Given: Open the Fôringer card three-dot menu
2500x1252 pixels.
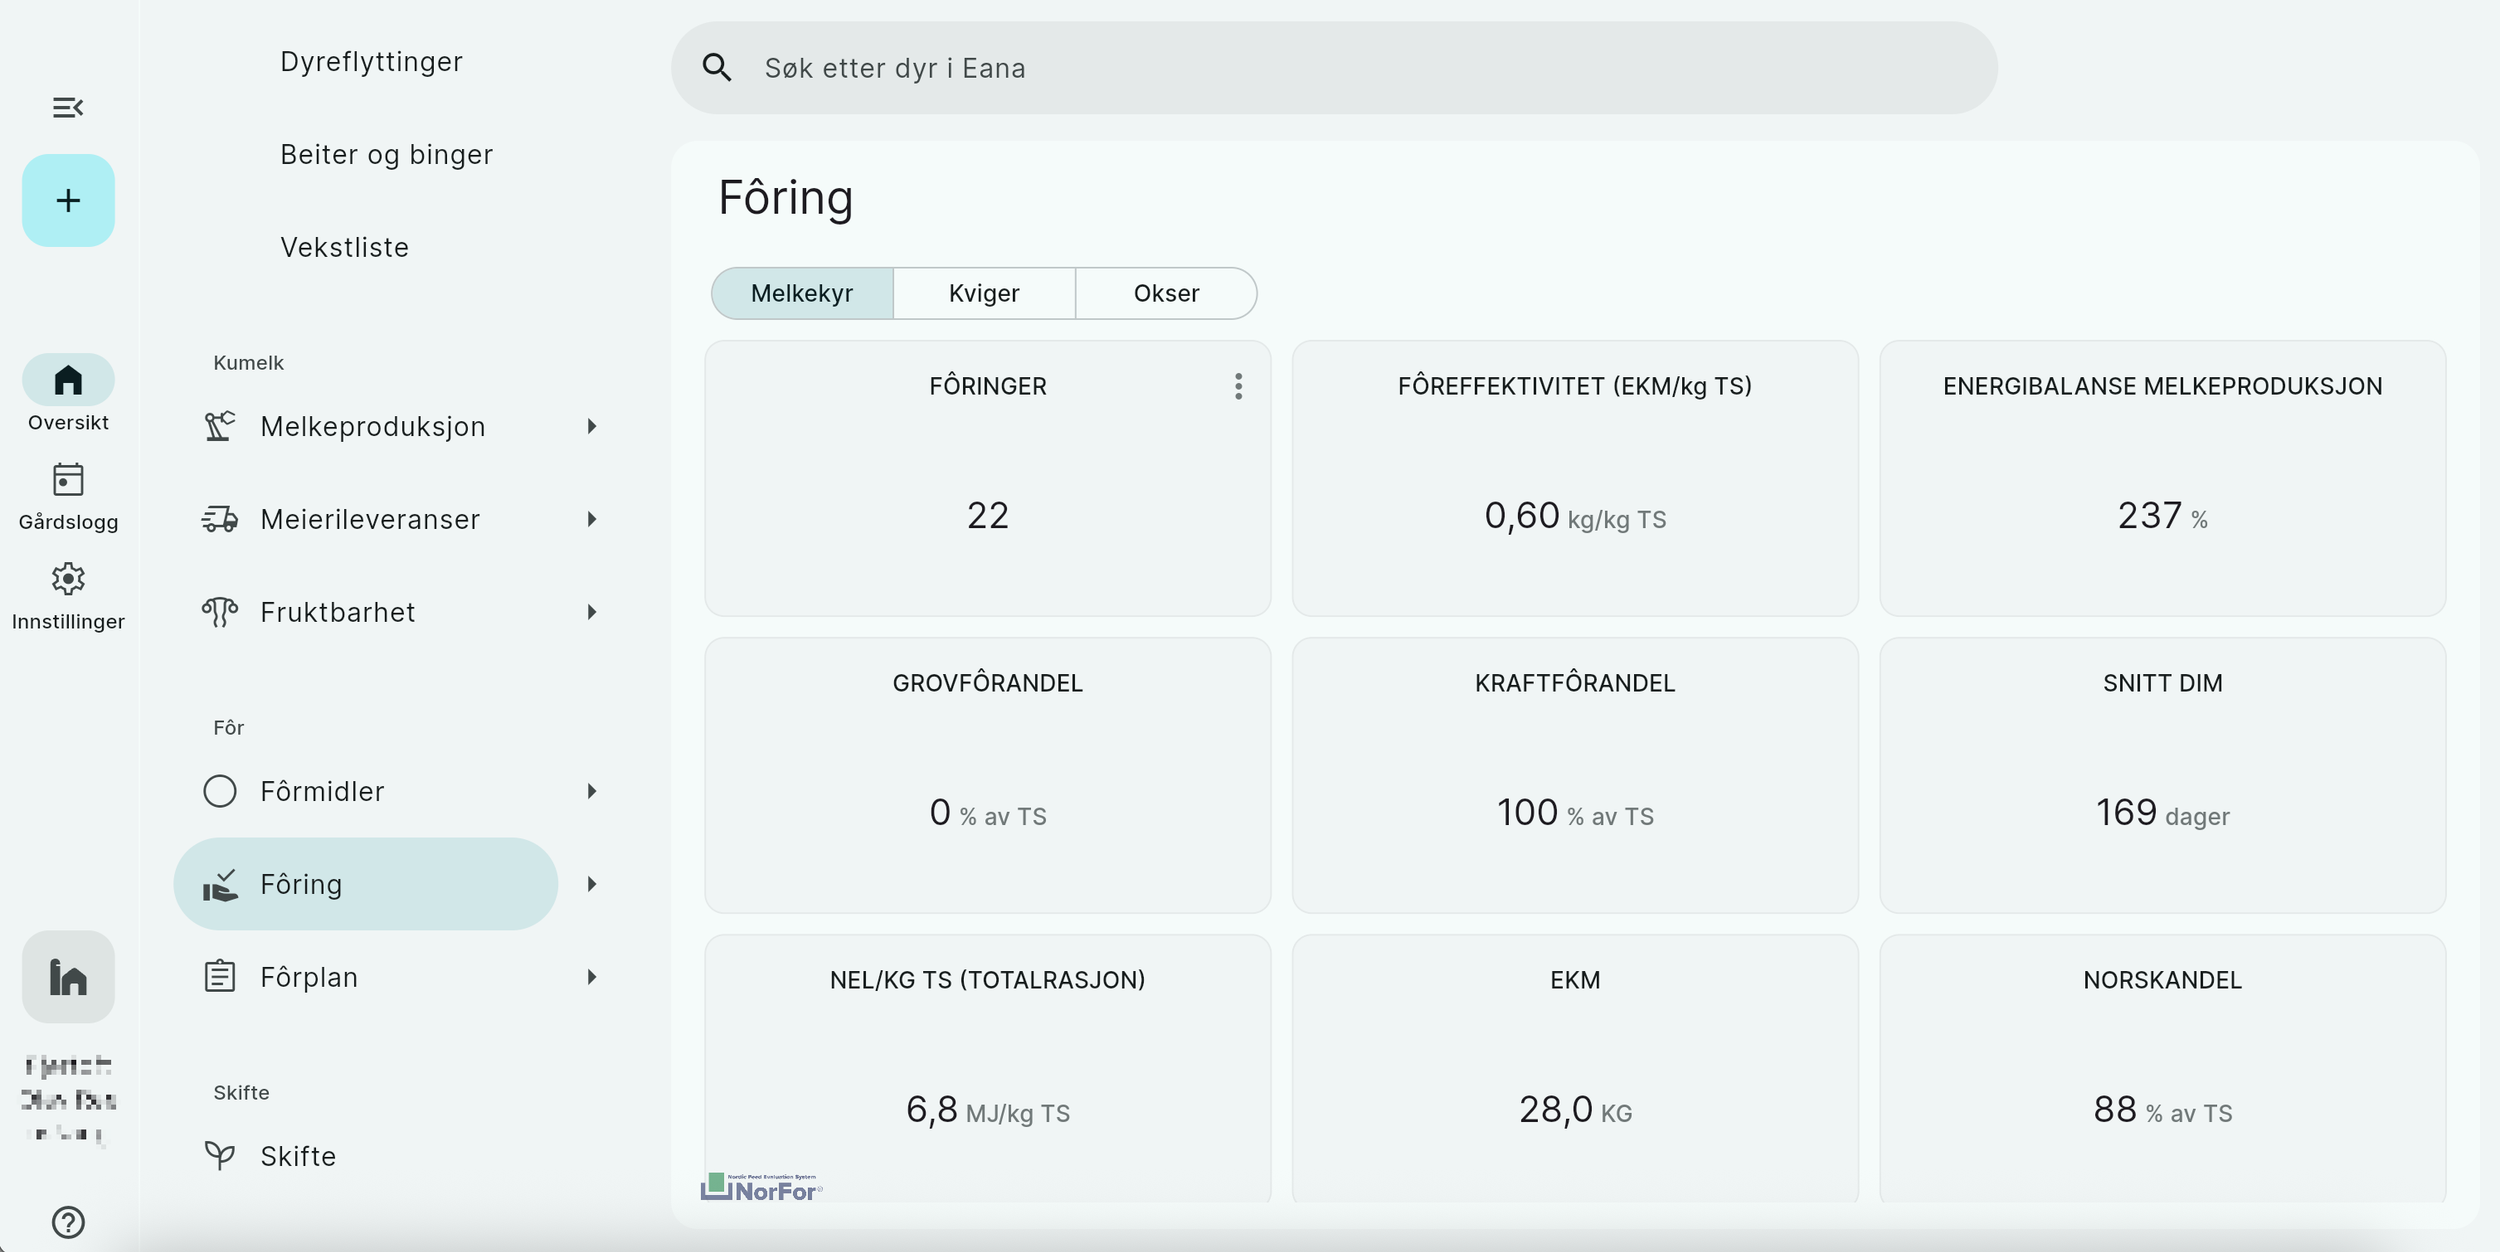Looking at the screenshot, I should click(1238, 386).
